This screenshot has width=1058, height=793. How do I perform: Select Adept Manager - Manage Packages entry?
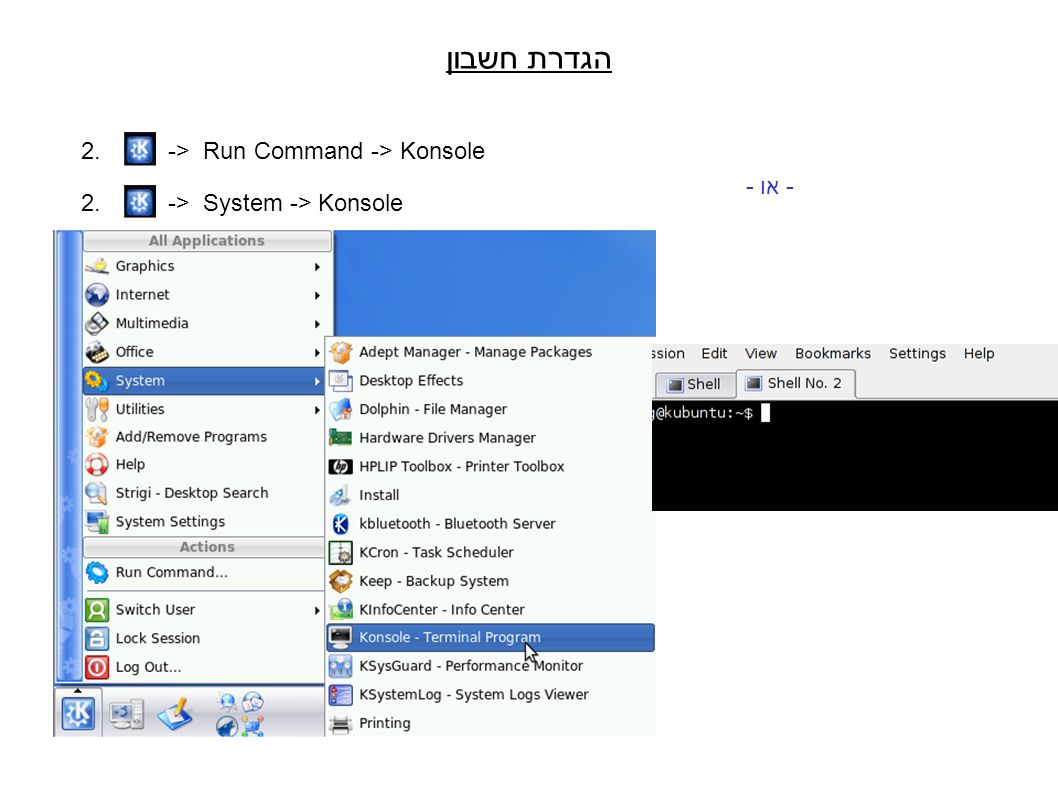(491, 352)
